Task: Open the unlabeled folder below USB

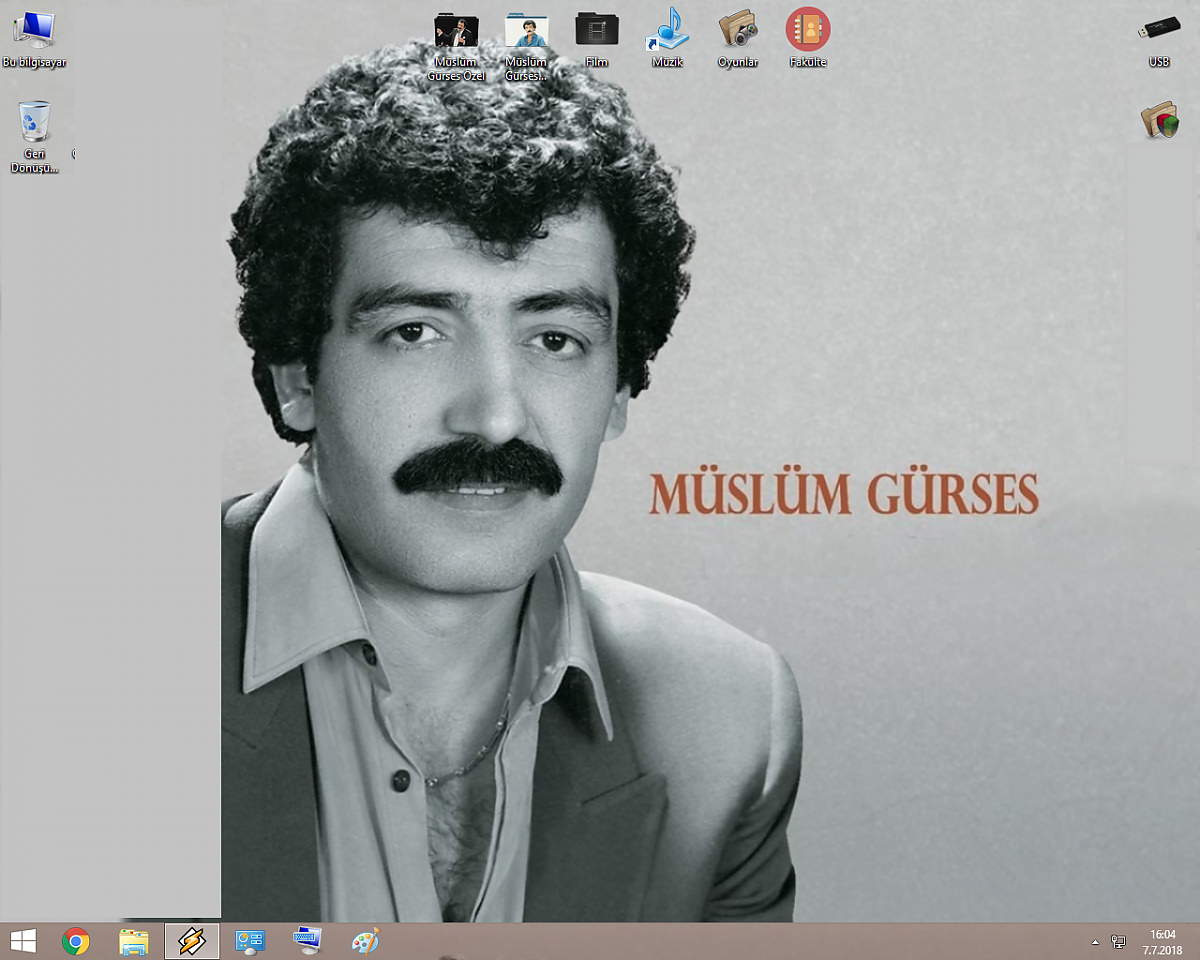Action: tap(1160, 121)
